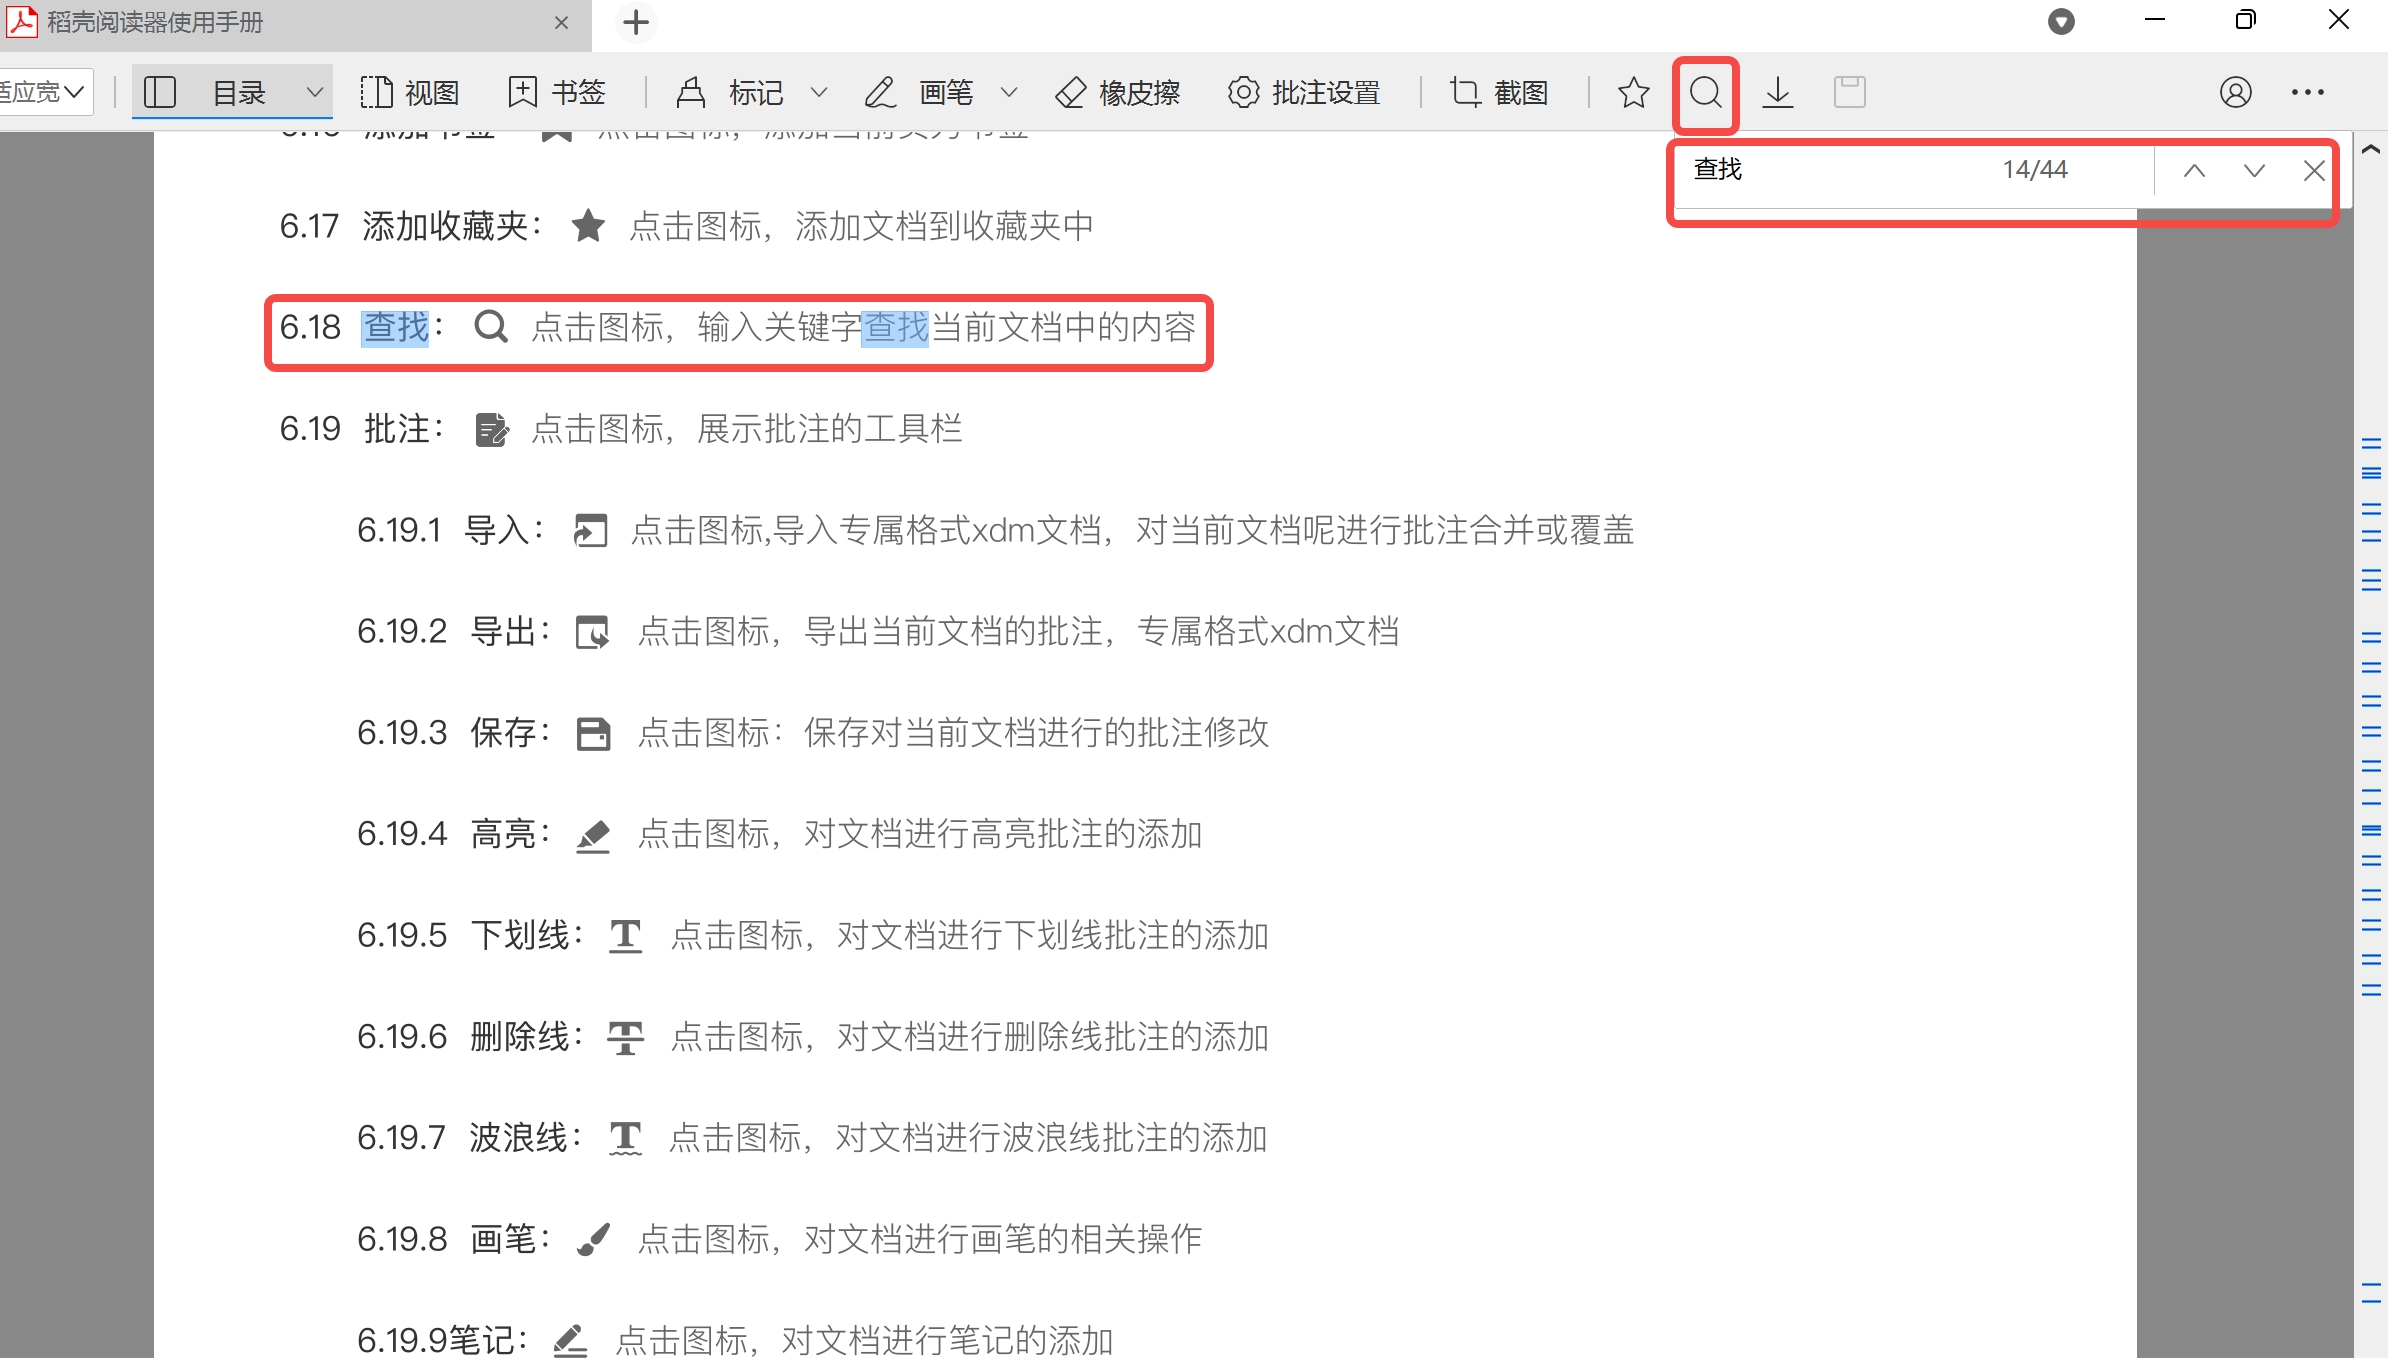Close the 稻壳阅读器使用手册 tab

(561, 23)
